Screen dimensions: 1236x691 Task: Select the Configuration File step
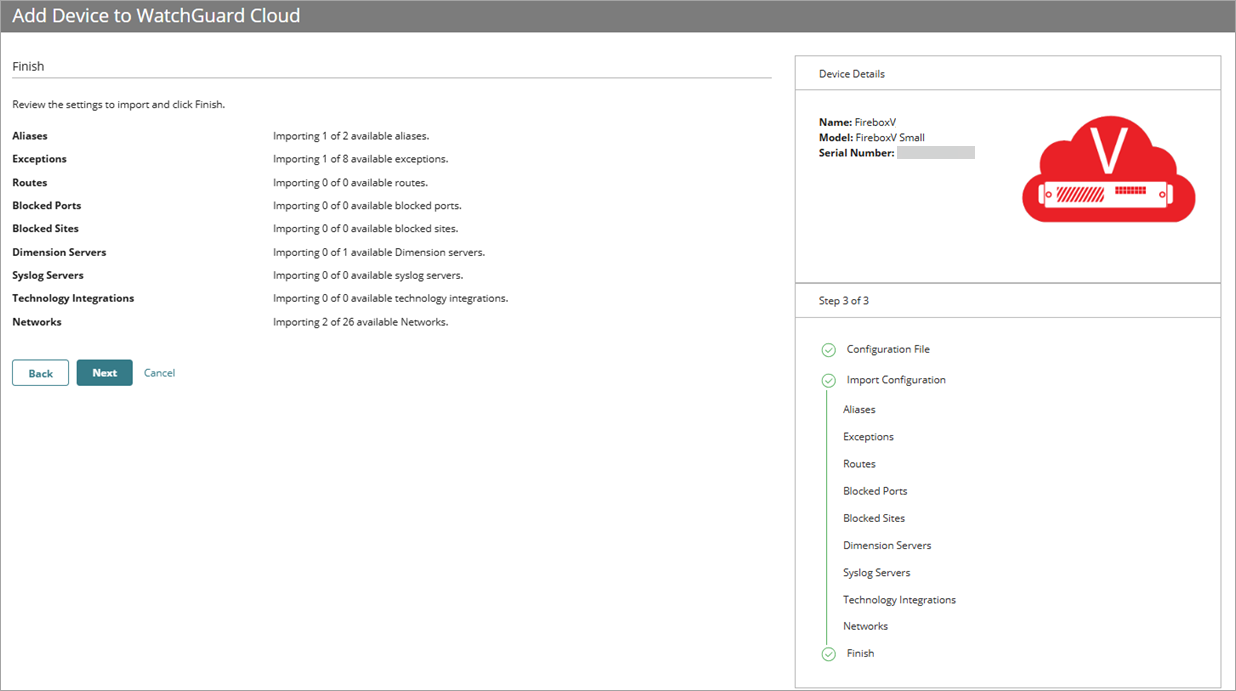[x=888, y=350]
